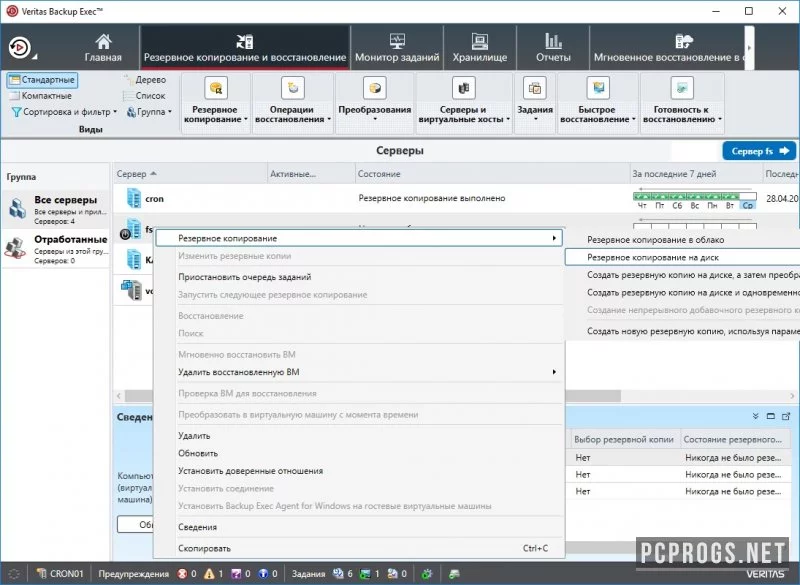Go to the Главная home tab
Viewport: 800px width, 585px height.
pos(103,47)
